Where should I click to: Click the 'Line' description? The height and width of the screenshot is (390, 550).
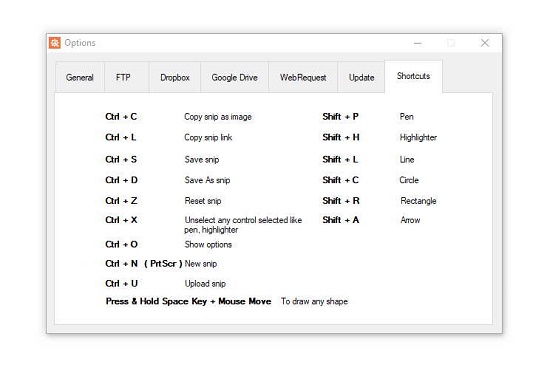coord(407,160)
